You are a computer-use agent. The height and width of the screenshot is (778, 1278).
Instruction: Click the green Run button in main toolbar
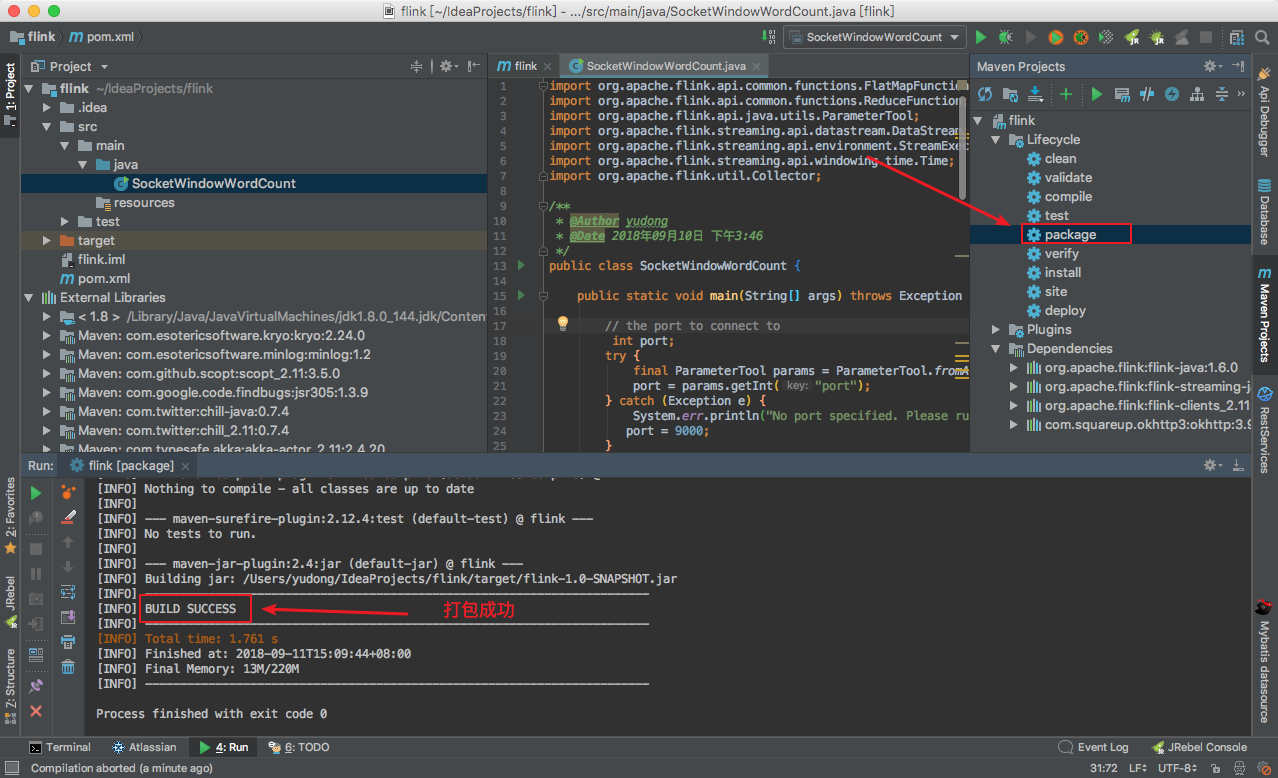click(x=980, y=37)
